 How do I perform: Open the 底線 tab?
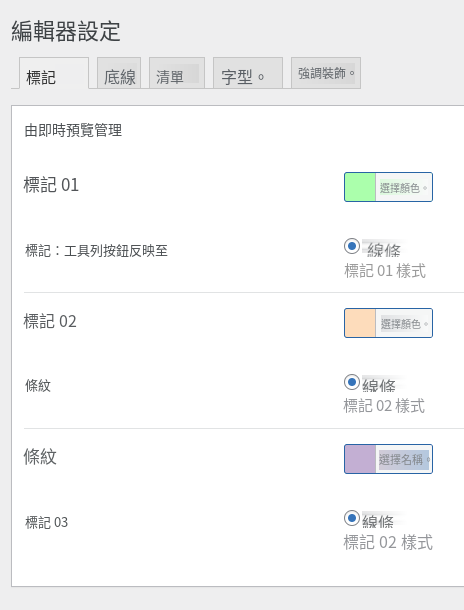coord(119,73)
